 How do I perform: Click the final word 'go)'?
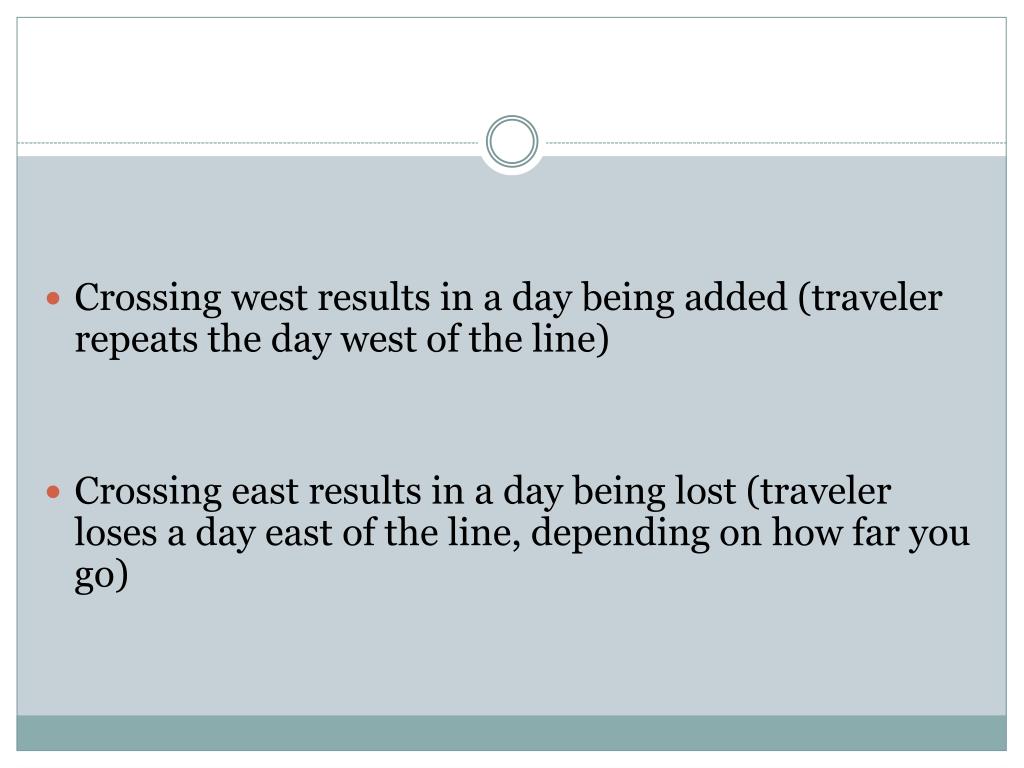point(101,577)
